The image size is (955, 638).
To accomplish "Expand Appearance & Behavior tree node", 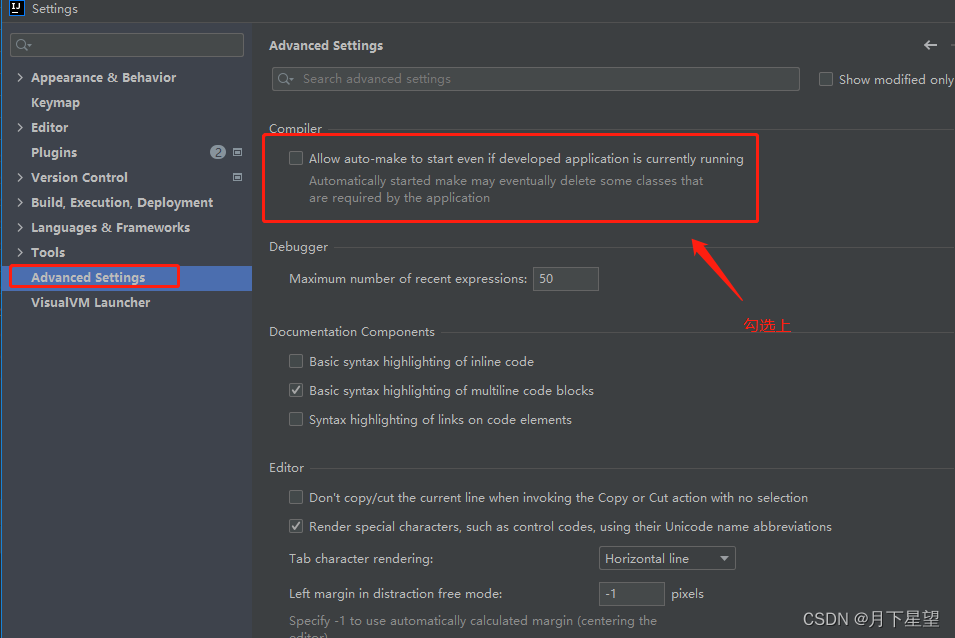I will 20,77.
